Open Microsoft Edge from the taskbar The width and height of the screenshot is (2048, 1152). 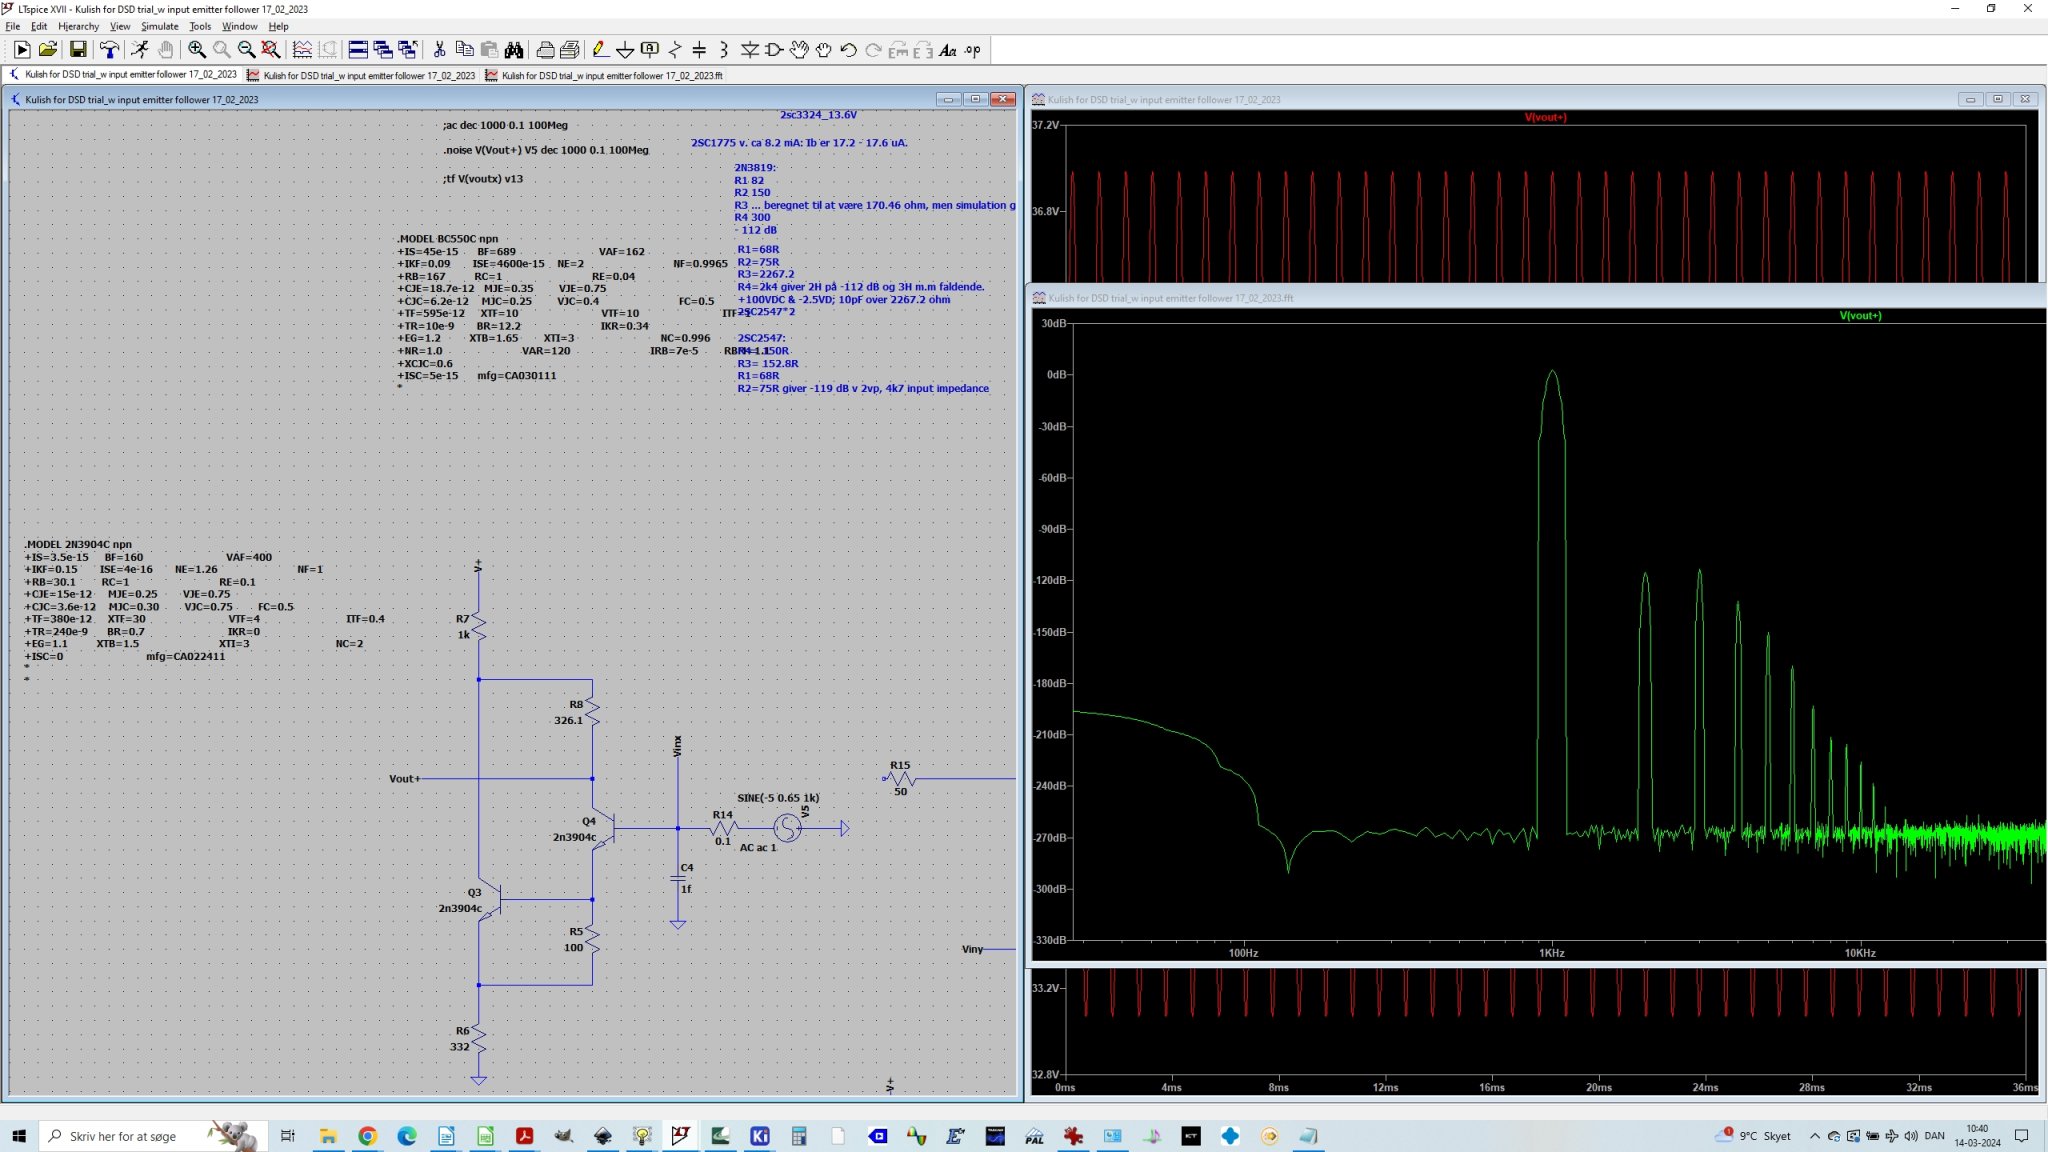407,1136
